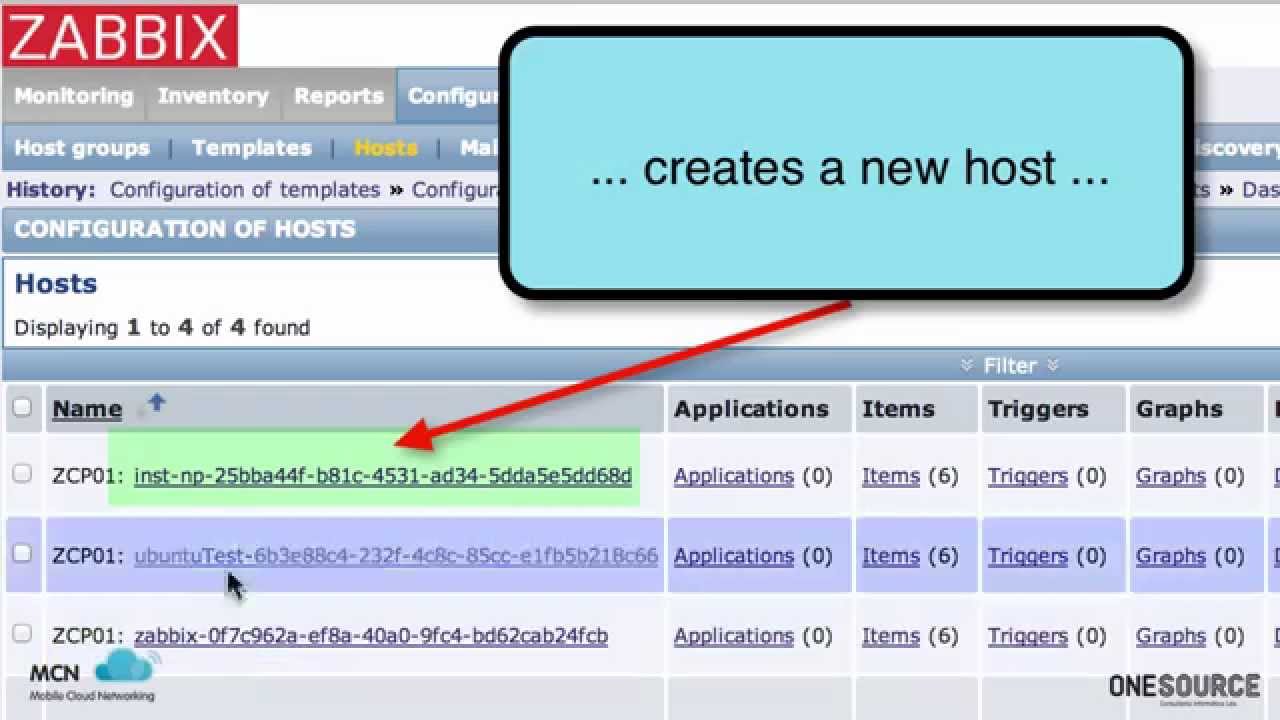Viewport: 1280px width, 720px height.
Task: Click the Zabbix logo
Action: [x=119, y=35]
